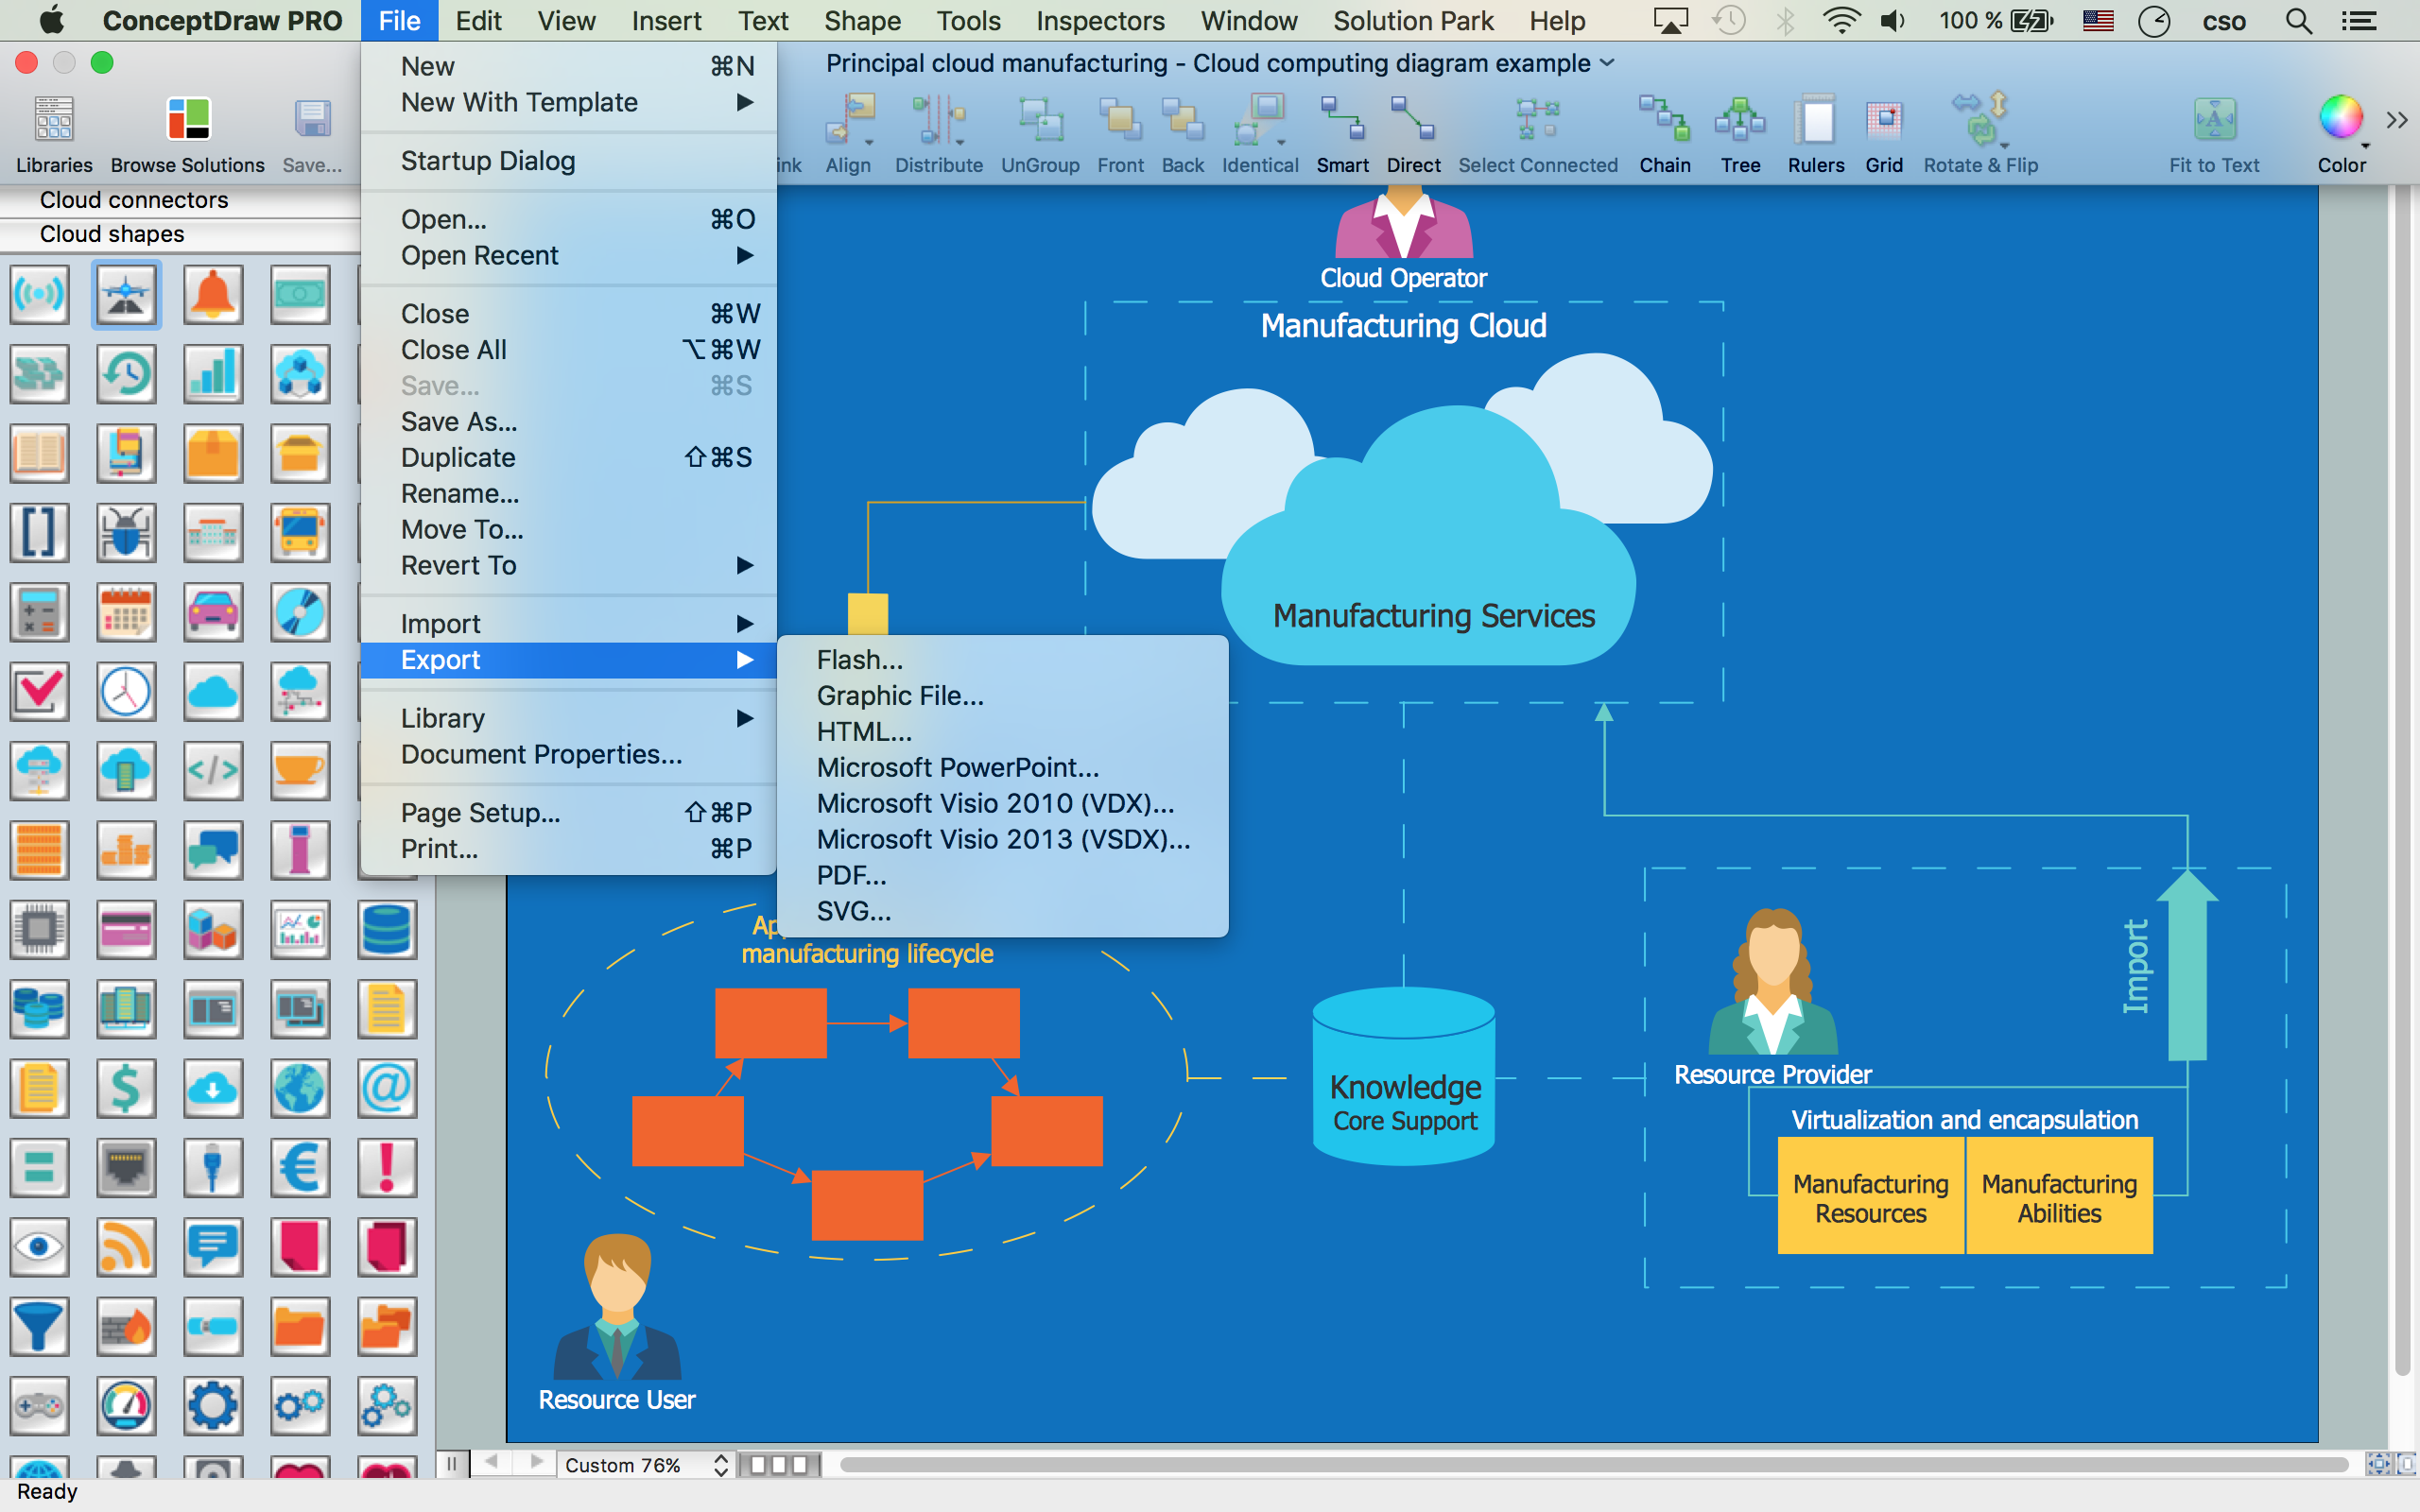Image resolution: width=2420 pixels, height=1512 pixels.
Task: Select the euro sign shape
Action: [x=299, y=1167]
